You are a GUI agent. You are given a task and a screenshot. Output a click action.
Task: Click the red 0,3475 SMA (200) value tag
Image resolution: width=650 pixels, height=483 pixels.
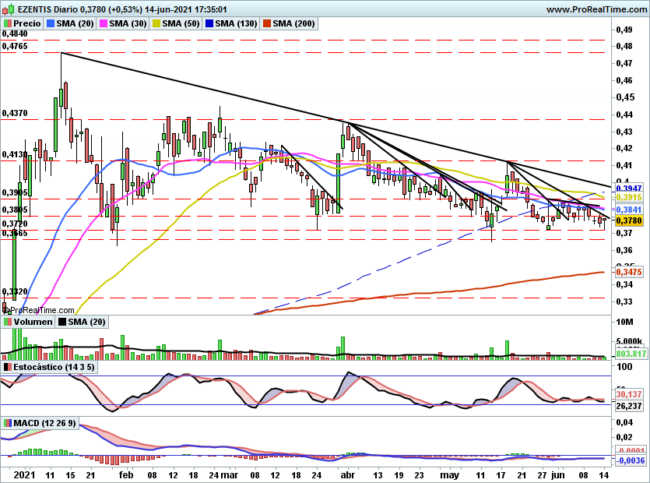coord(628,272)
